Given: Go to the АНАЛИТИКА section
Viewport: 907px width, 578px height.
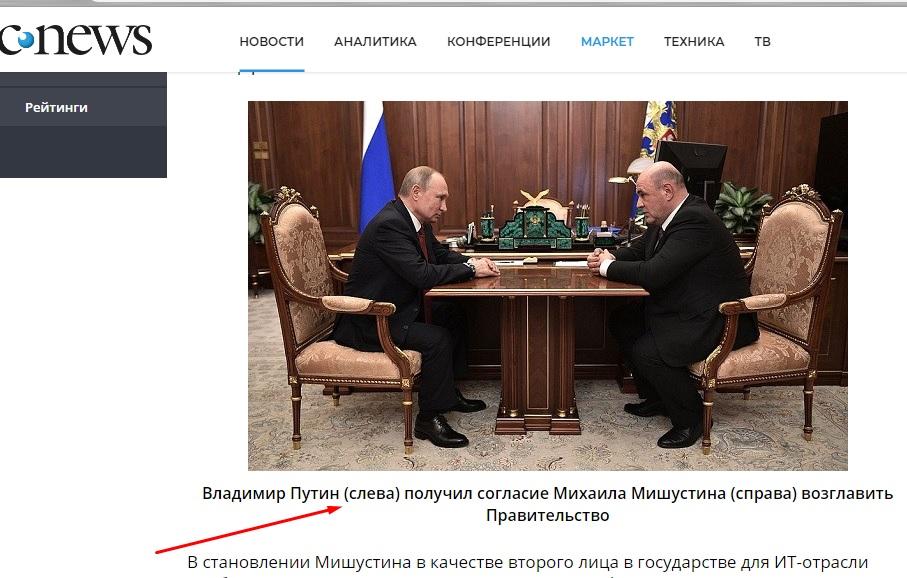Looking at the screenshot, I should (375, 42).
